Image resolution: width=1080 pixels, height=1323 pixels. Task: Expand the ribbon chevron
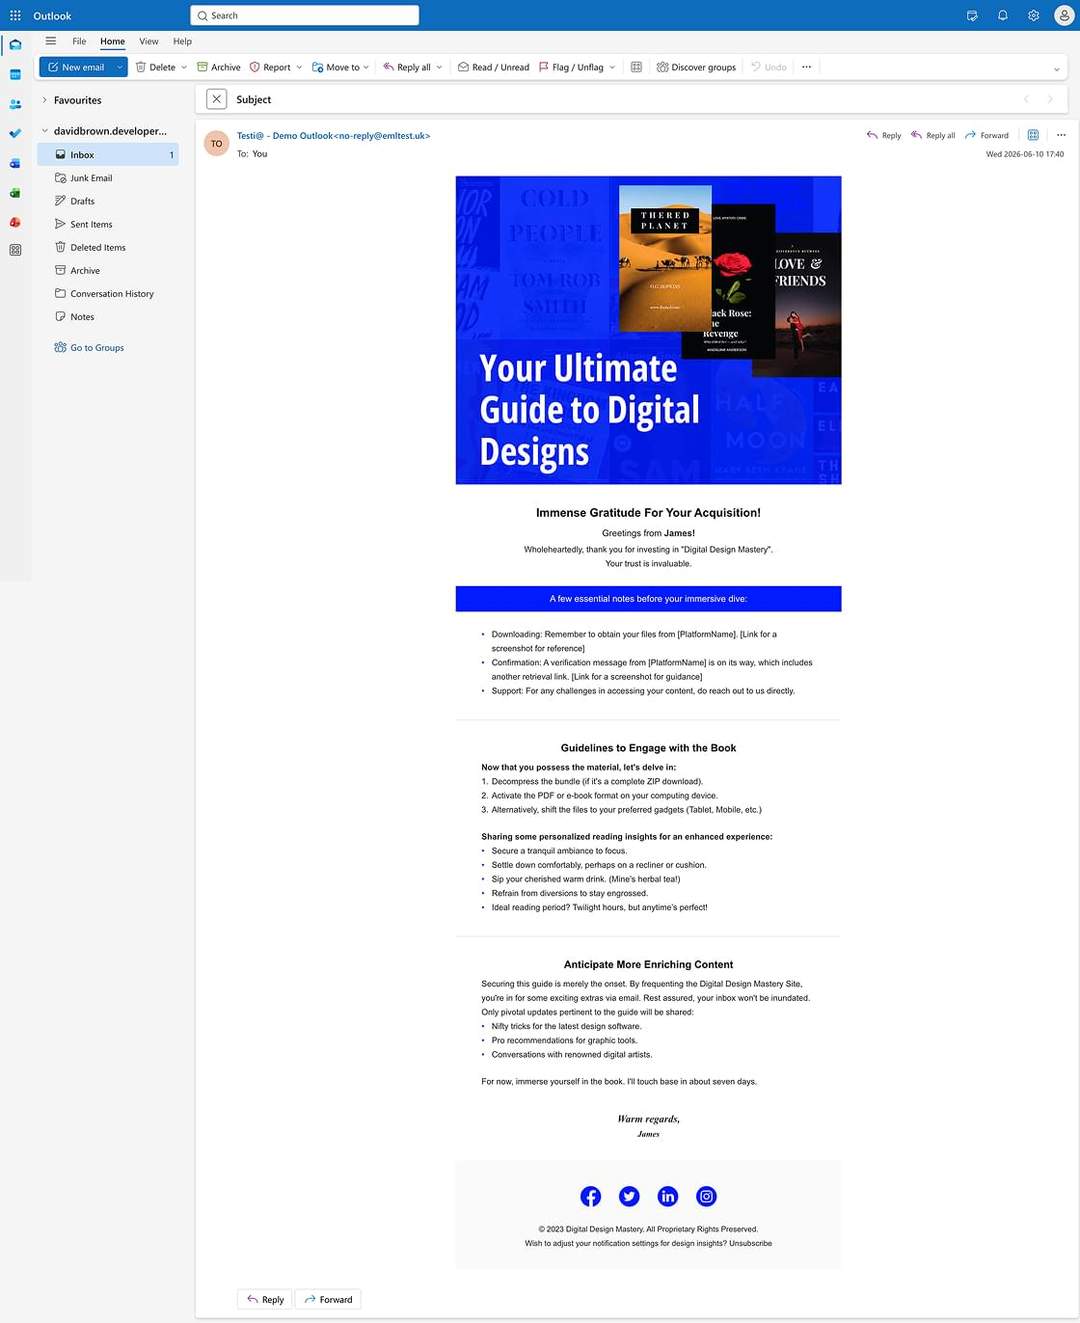pyautogui.click(x=1057, y=69)
